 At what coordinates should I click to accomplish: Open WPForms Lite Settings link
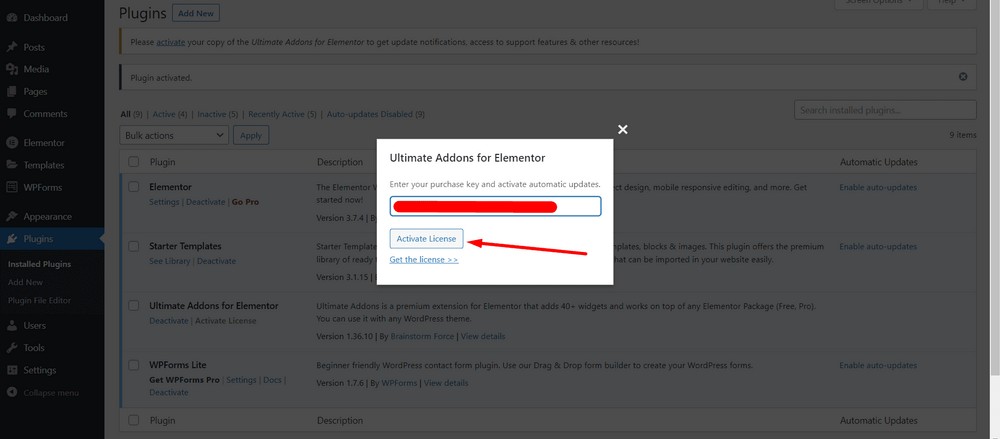(x=241, y=380)
